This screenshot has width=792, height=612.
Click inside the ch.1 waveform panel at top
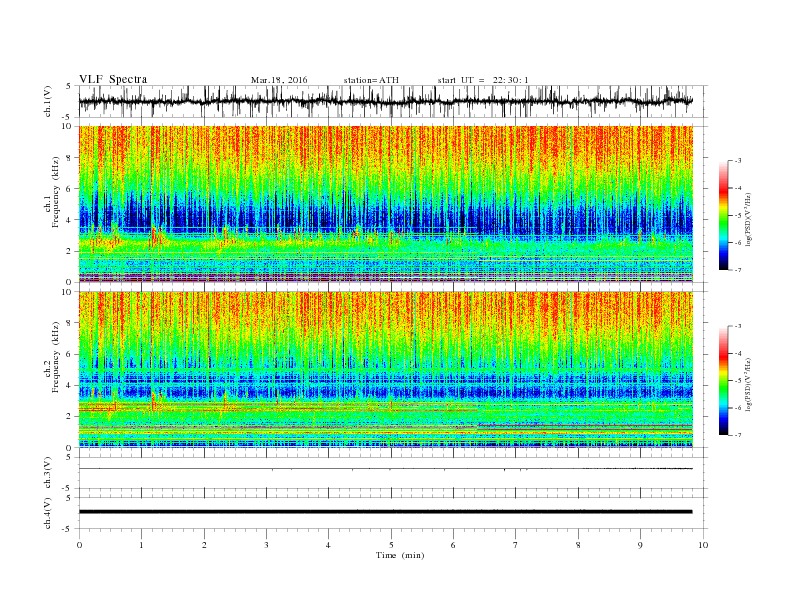[393, 101]
